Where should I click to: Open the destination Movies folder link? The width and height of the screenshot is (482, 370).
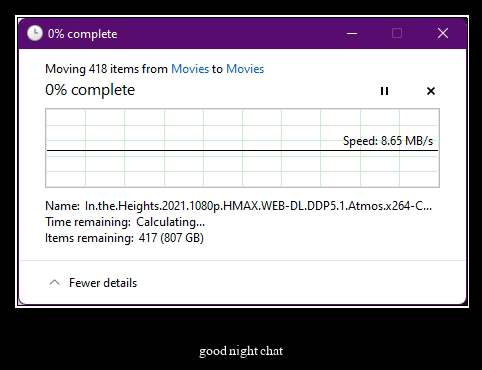coord(245,69)
